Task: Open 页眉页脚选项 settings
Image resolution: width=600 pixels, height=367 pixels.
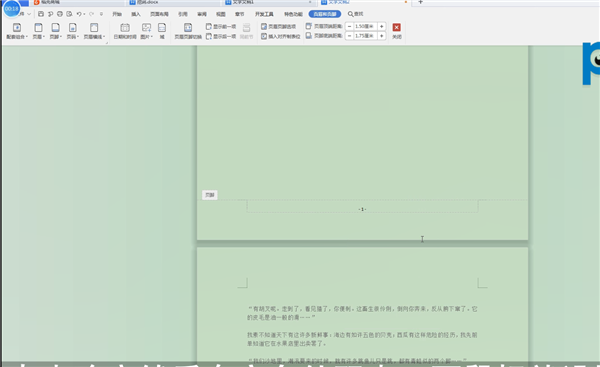Action: point(279,26)
